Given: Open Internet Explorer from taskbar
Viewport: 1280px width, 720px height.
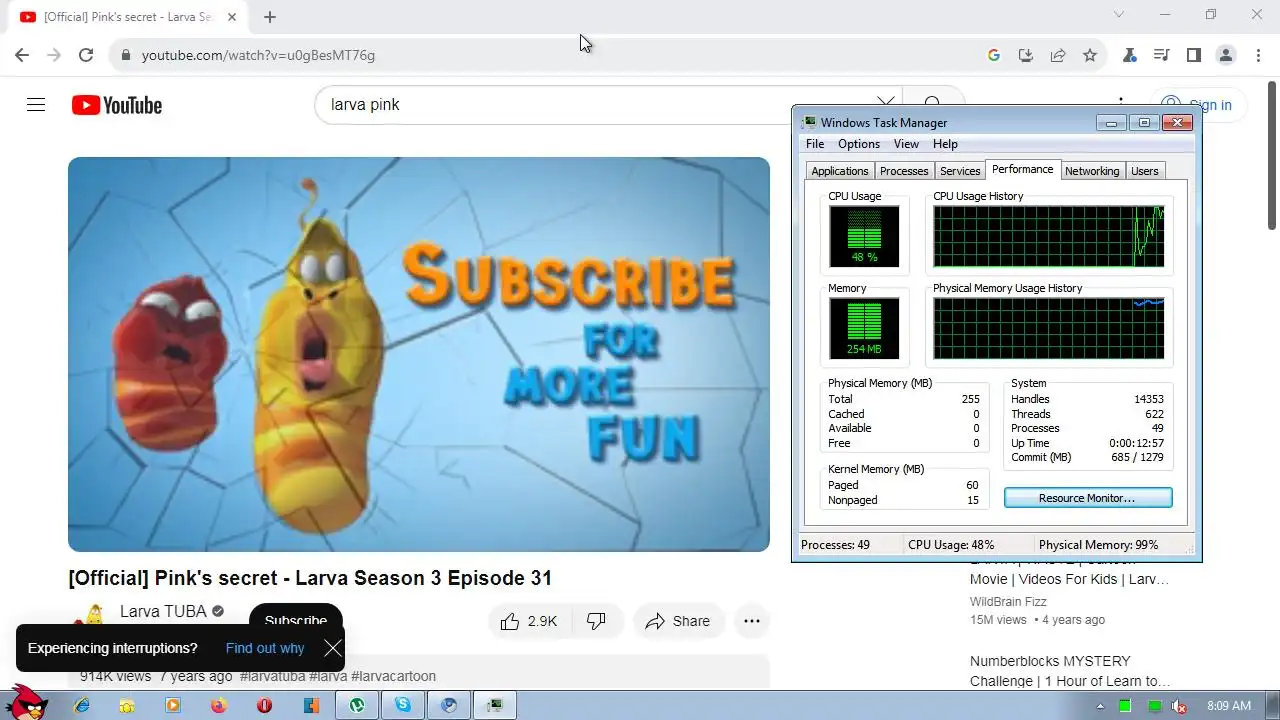Looking at the screenshot, I should coord(81,705).
